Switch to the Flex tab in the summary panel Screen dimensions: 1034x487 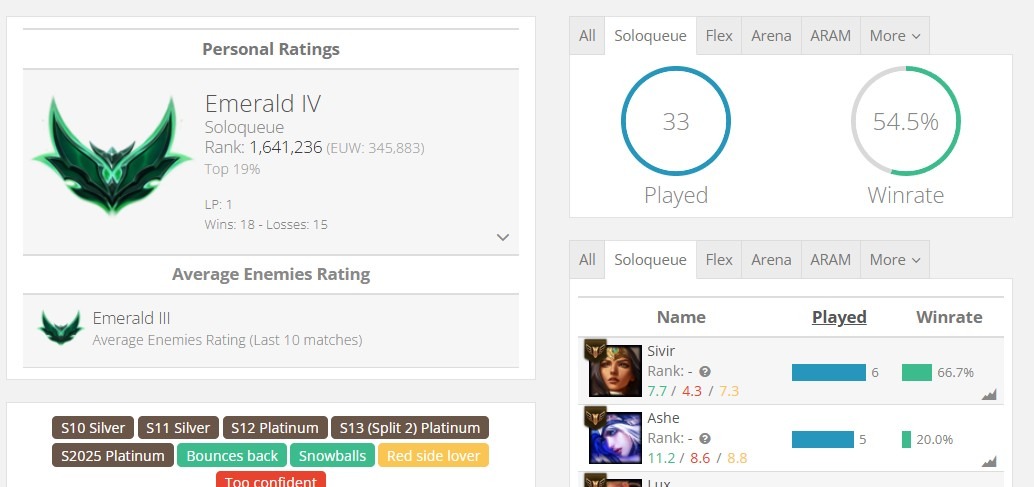[x=719, y=36]
